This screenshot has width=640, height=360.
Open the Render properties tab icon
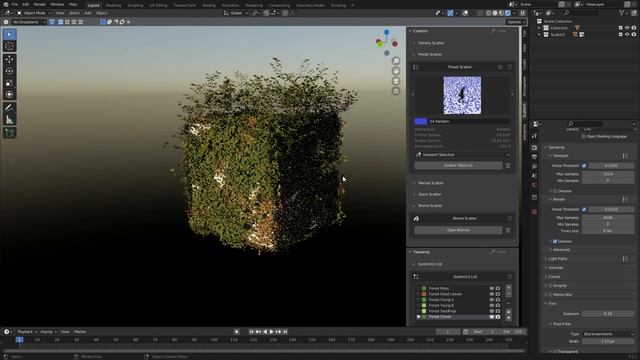point(535,148)
